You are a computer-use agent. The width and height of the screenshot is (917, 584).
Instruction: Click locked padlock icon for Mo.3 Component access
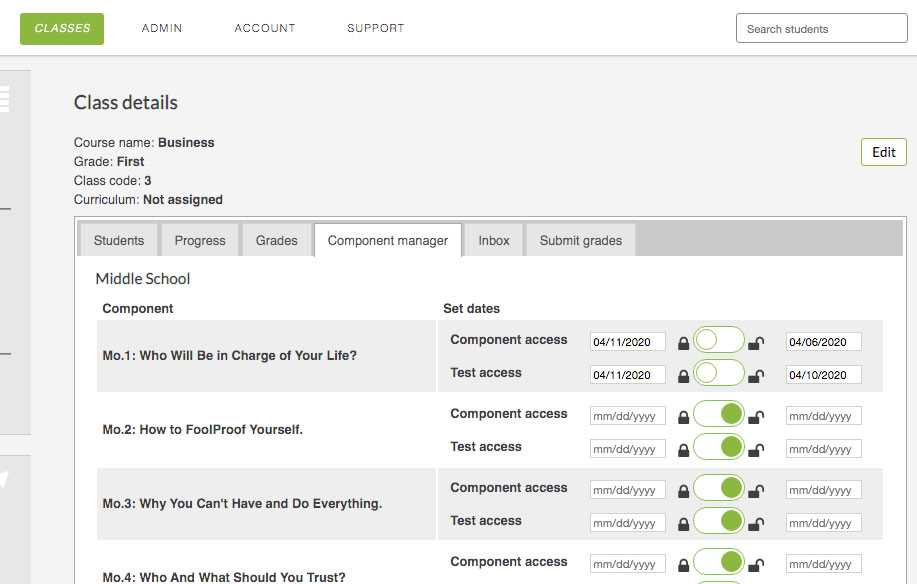tap(683, 492)
